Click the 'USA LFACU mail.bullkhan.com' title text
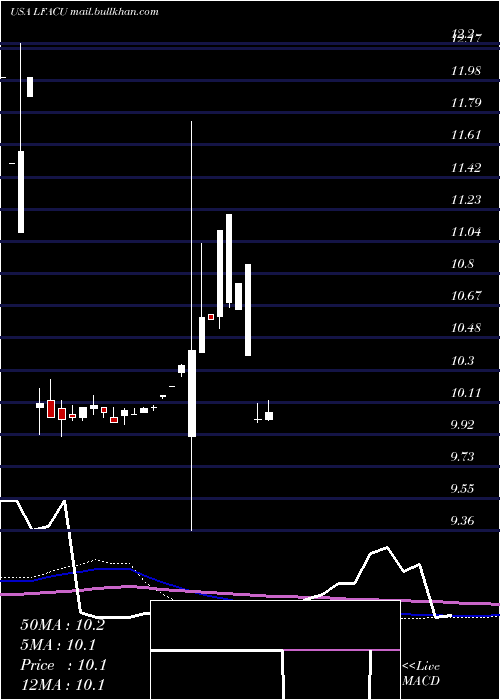Screen dimensions: 500x700 pyautogui.click(x=84, y=12)
